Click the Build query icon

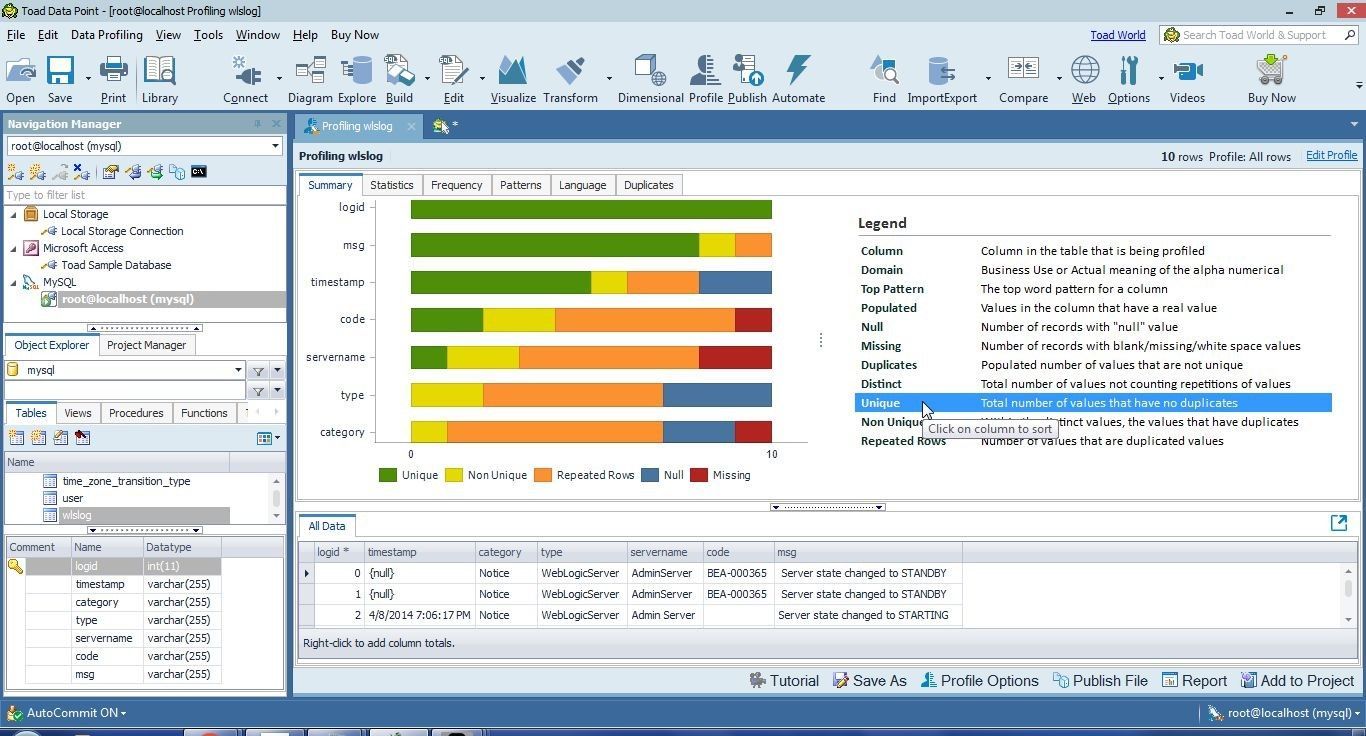click(x=399, y=79)
